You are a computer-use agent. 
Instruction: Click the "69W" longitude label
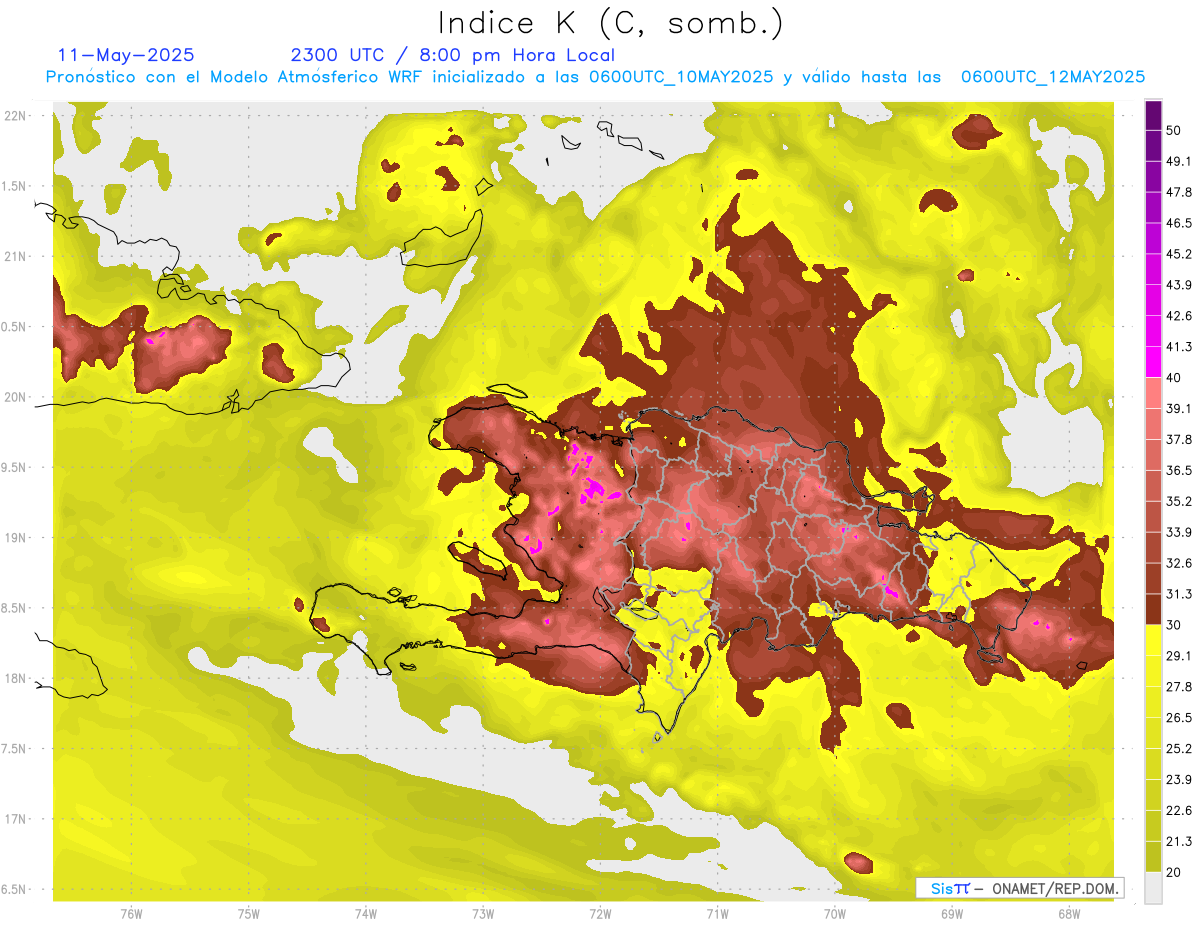click(x=952, y=914)
